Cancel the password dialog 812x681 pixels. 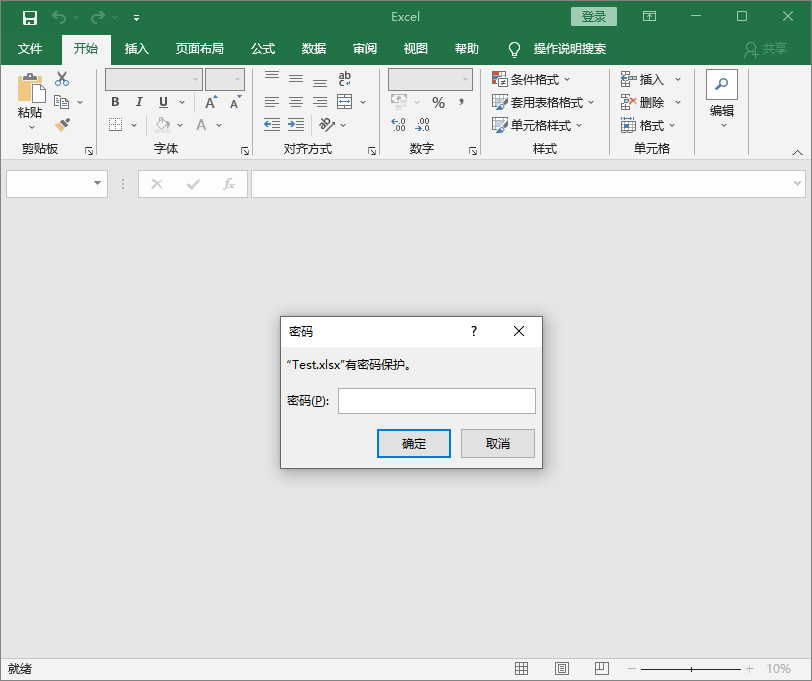point(497,443)
